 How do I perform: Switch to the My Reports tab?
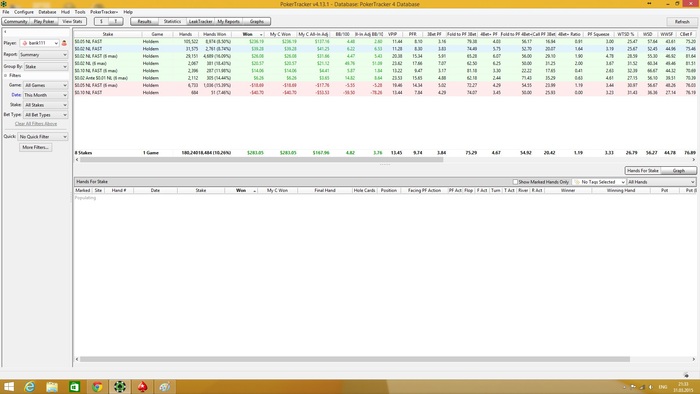coord(229,21)
